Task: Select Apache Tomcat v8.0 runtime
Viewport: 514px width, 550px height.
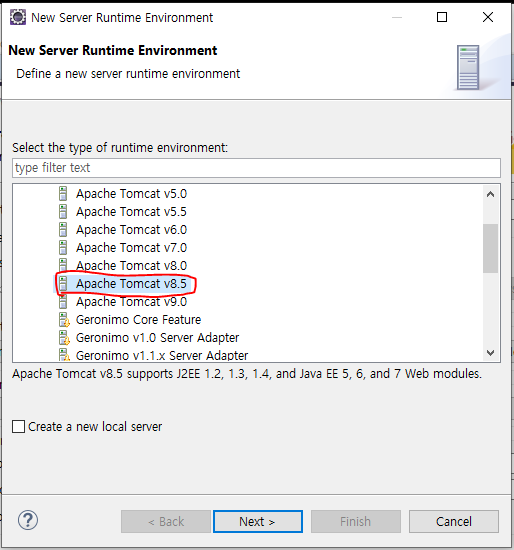Action: coord(132,266)
